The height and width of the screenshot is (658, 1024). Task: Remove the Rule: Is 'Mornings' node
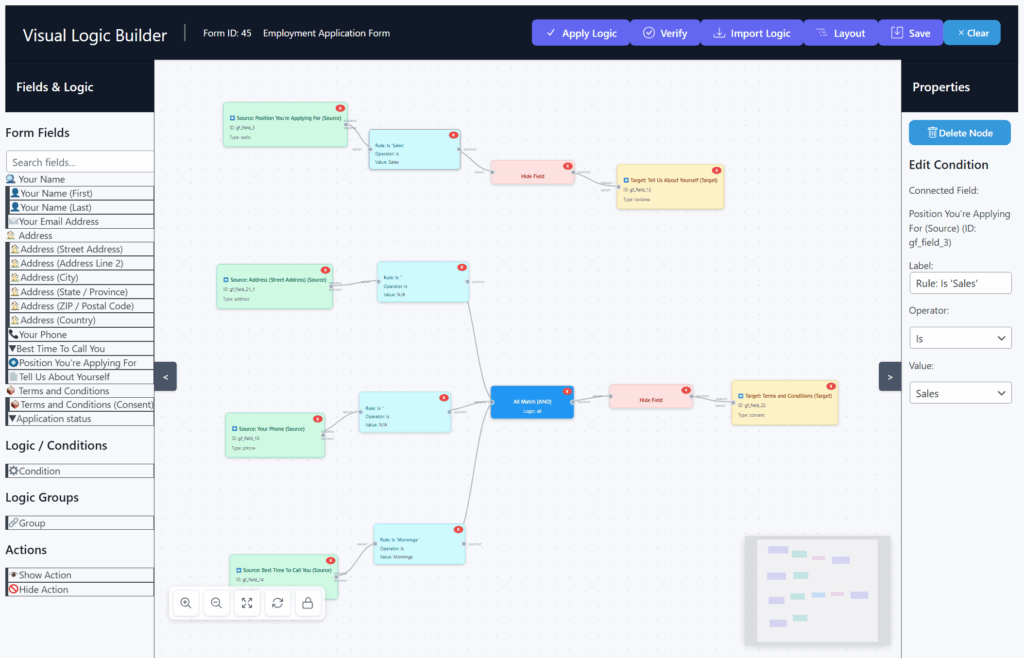pos(458,529)
